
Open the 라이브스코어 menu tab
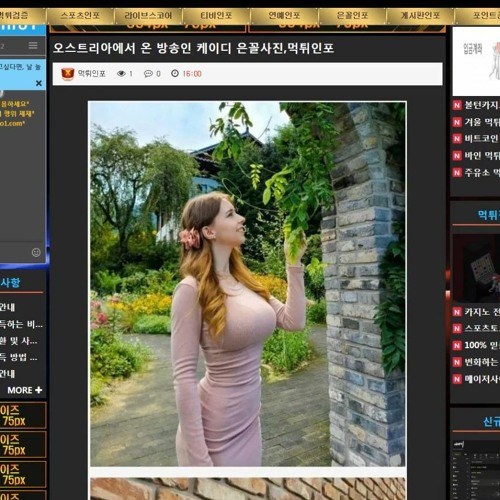148,15
